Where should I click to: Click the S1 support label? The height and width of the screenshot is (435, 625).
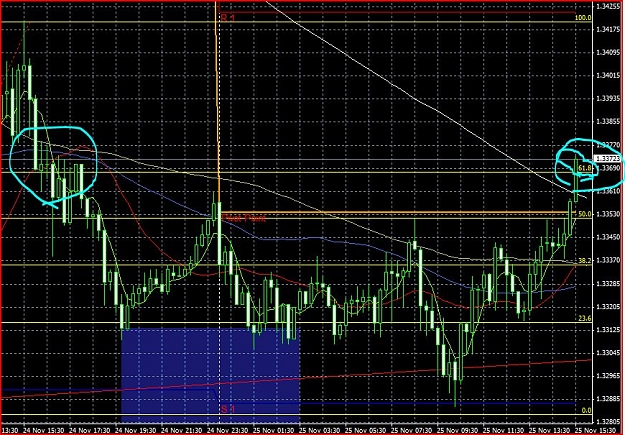coord(228,409)
